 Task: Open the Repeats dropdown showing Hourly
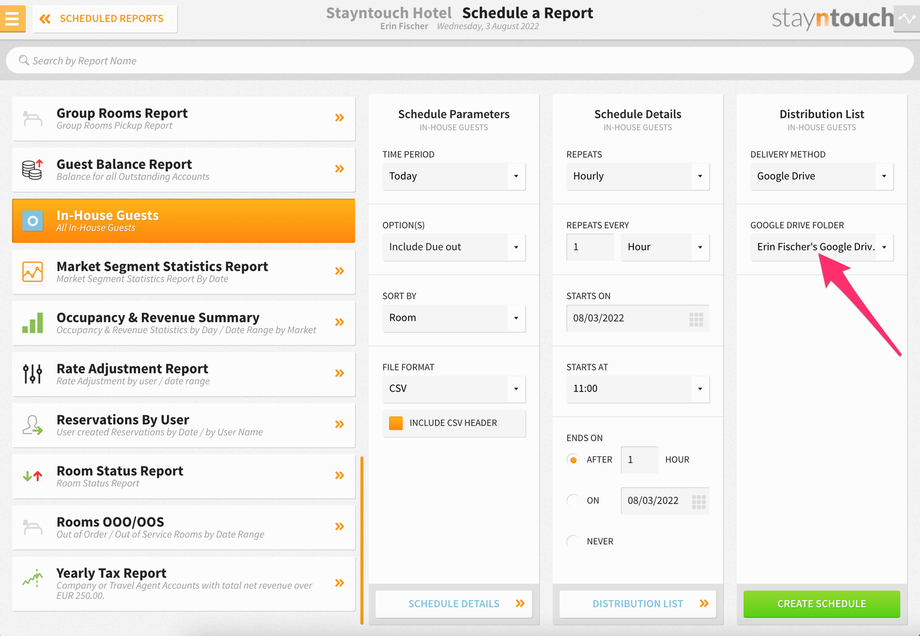click(x=638, y=176)
